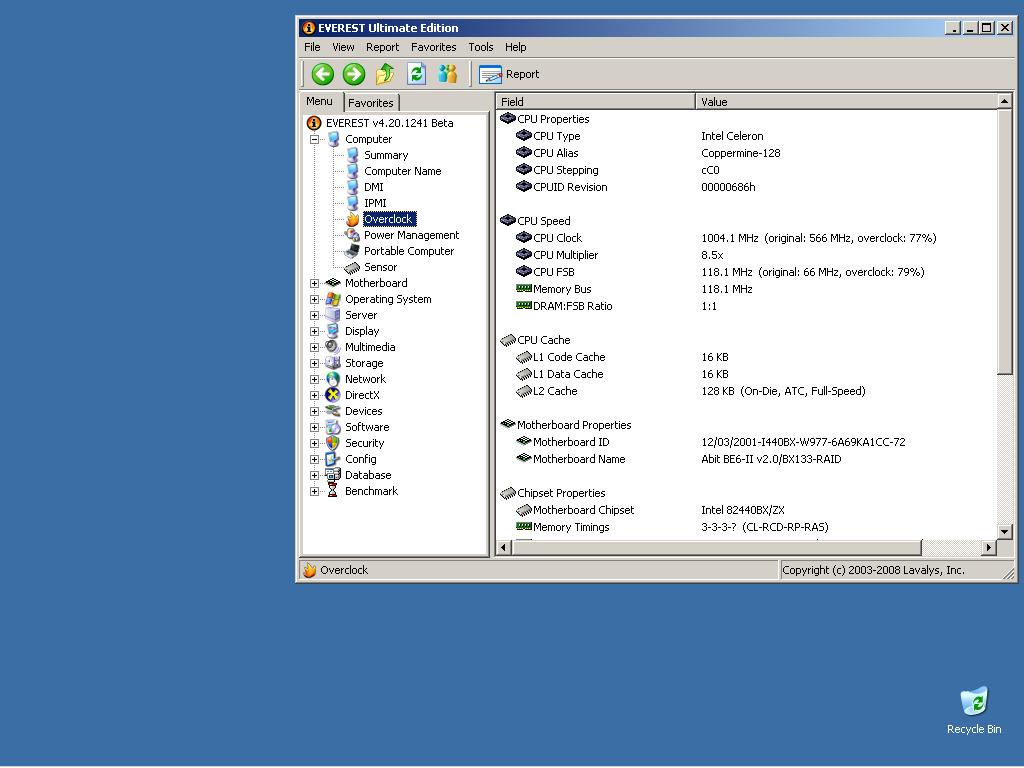Click the Motherboard category icon
The image size is (1024, 768).
[333, 283]
